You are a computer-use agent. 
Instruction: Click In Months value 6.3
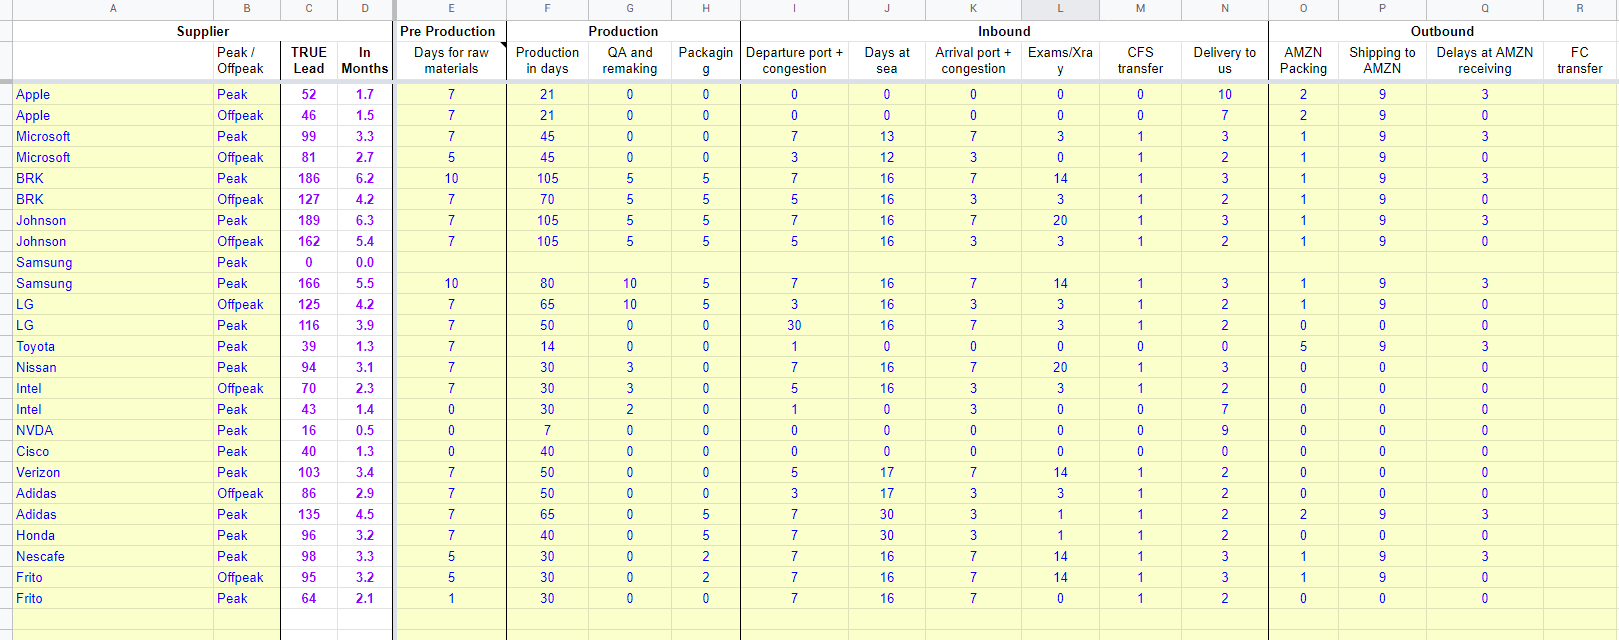[365, 220]
